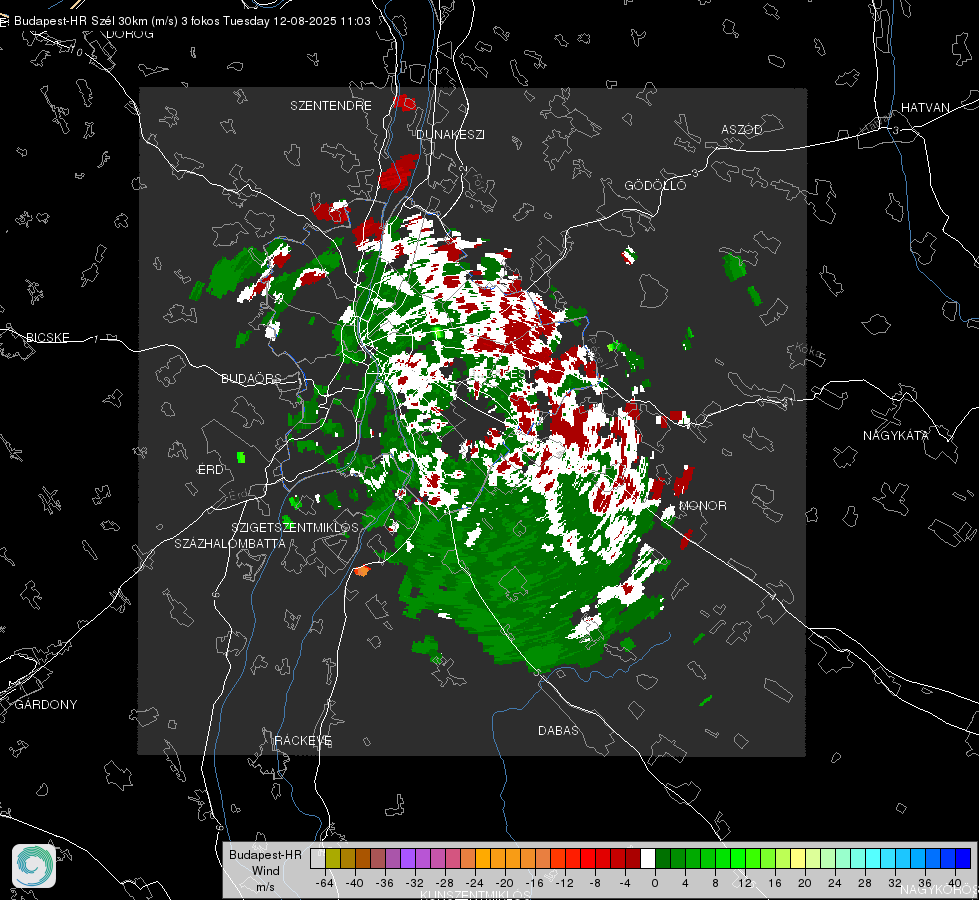Click the GÁRDONY town label
This screenshot has width=979, height=900.
(x=46, y=705)
